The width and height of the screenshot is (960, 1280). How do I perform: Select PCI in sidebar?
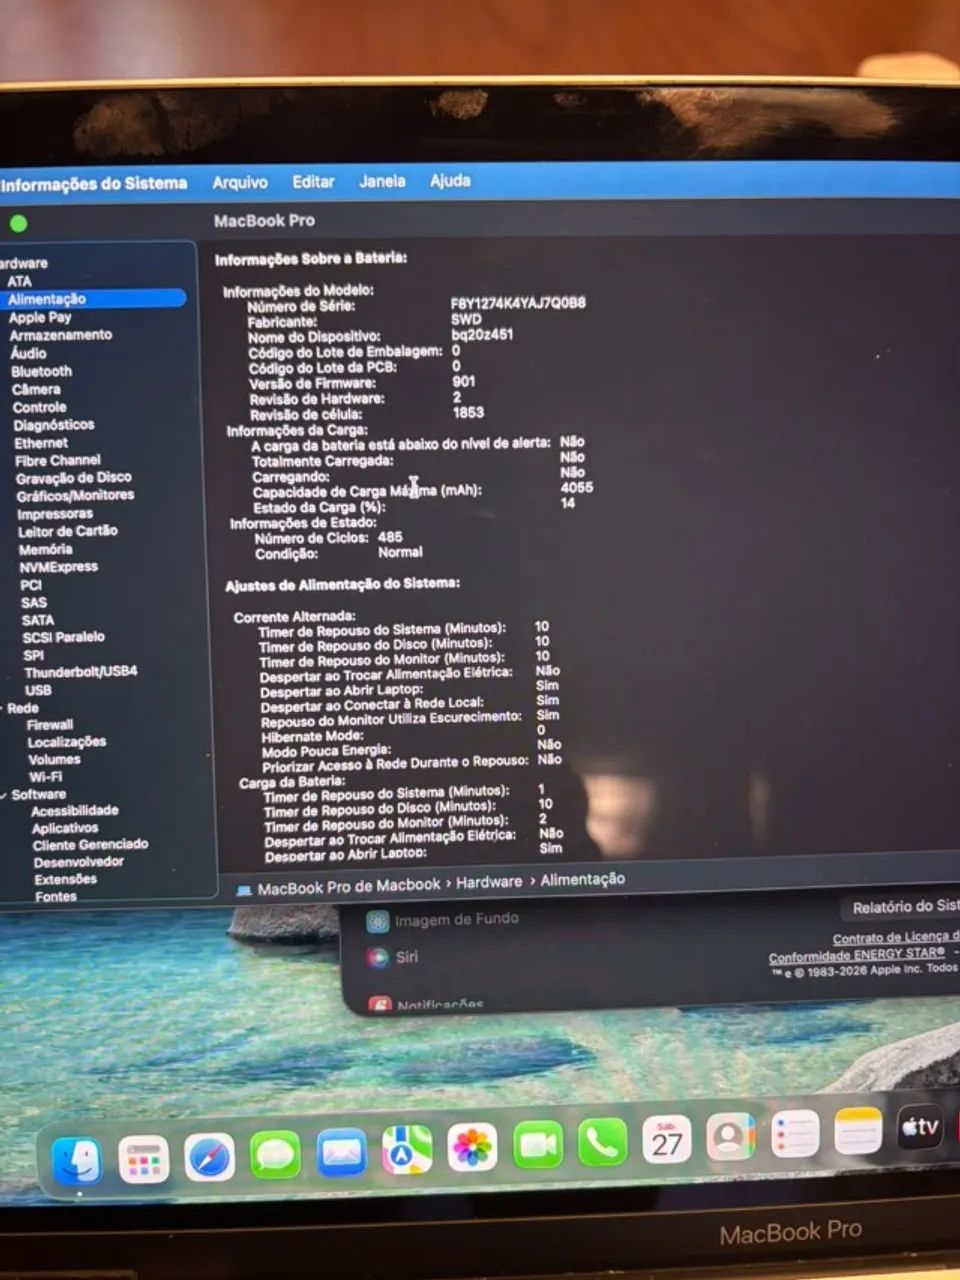click(31, 585)
